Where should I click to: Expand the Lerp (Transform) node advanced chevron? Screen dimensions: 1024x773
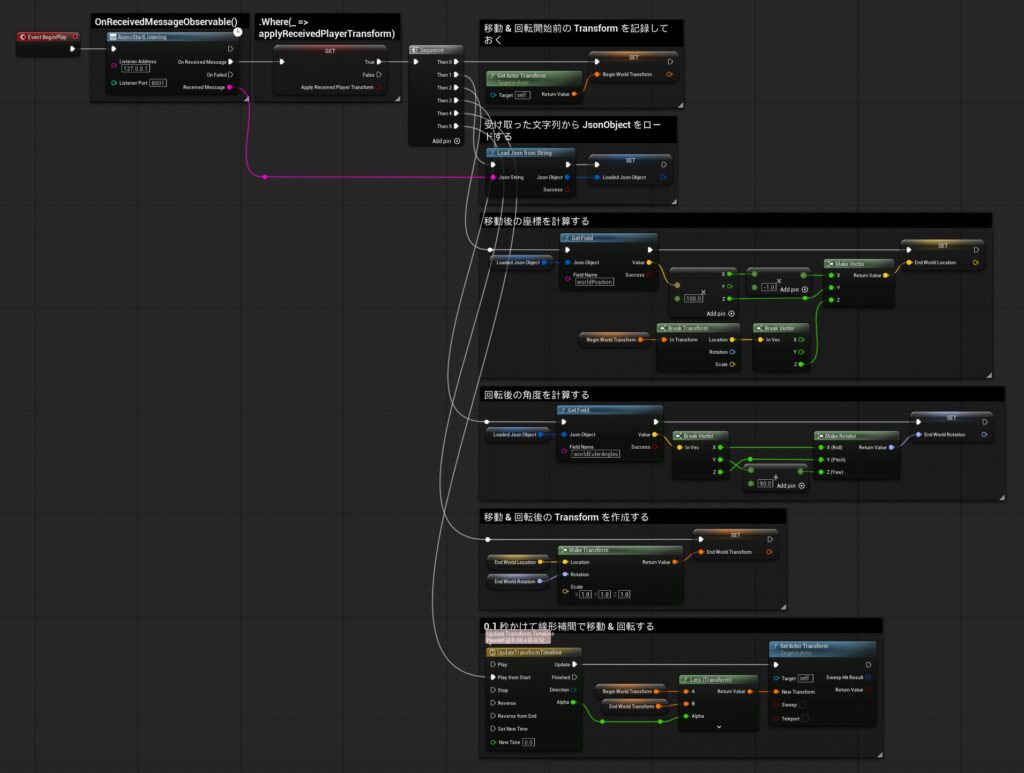[x=718, y=727]
